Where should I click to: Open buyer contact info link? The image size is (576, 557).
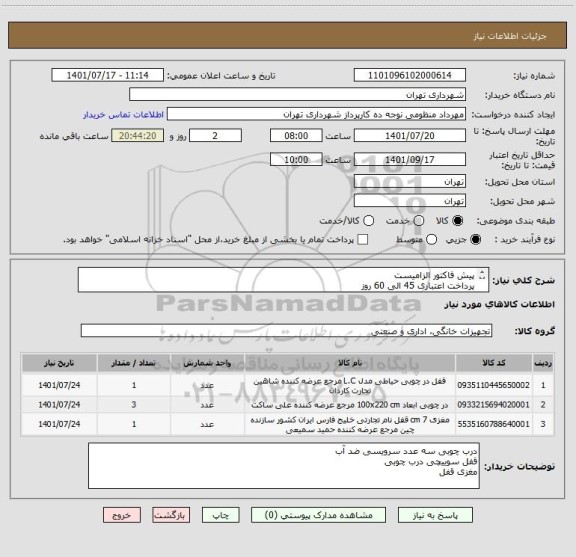pos(123,115)
